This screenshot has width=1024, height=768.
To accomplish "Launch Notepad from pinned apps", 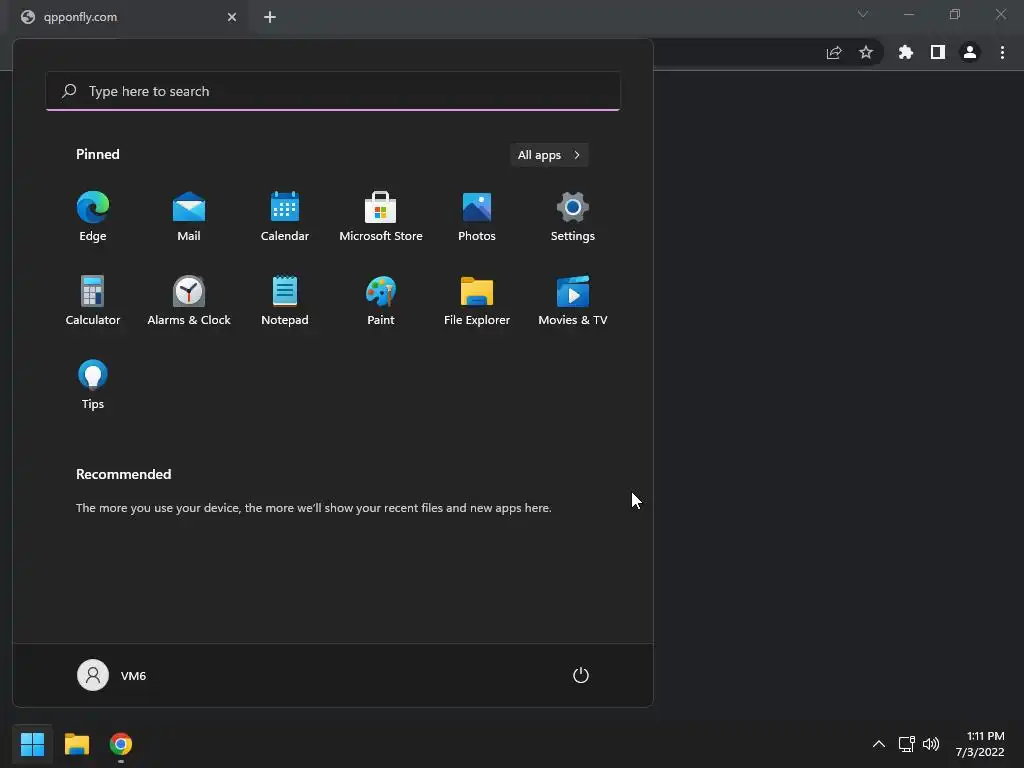I will [285, 300].
